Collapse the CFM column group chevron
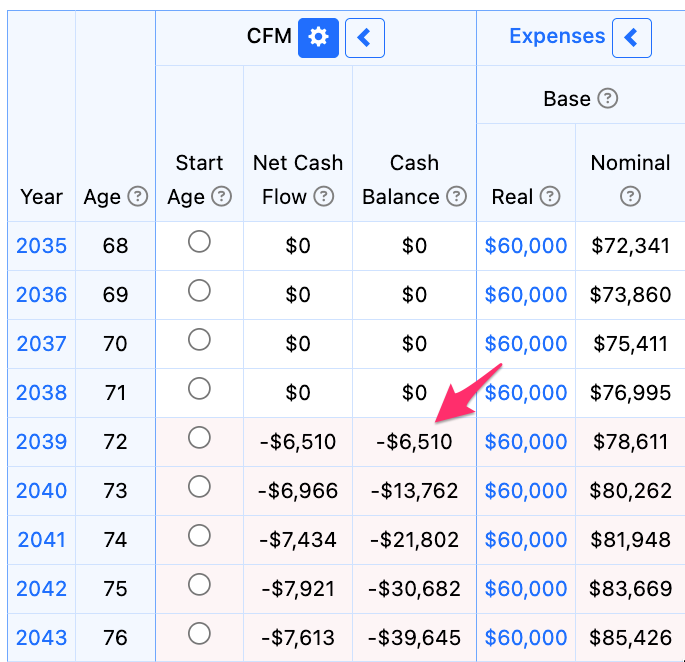 (x=365, y=38)
